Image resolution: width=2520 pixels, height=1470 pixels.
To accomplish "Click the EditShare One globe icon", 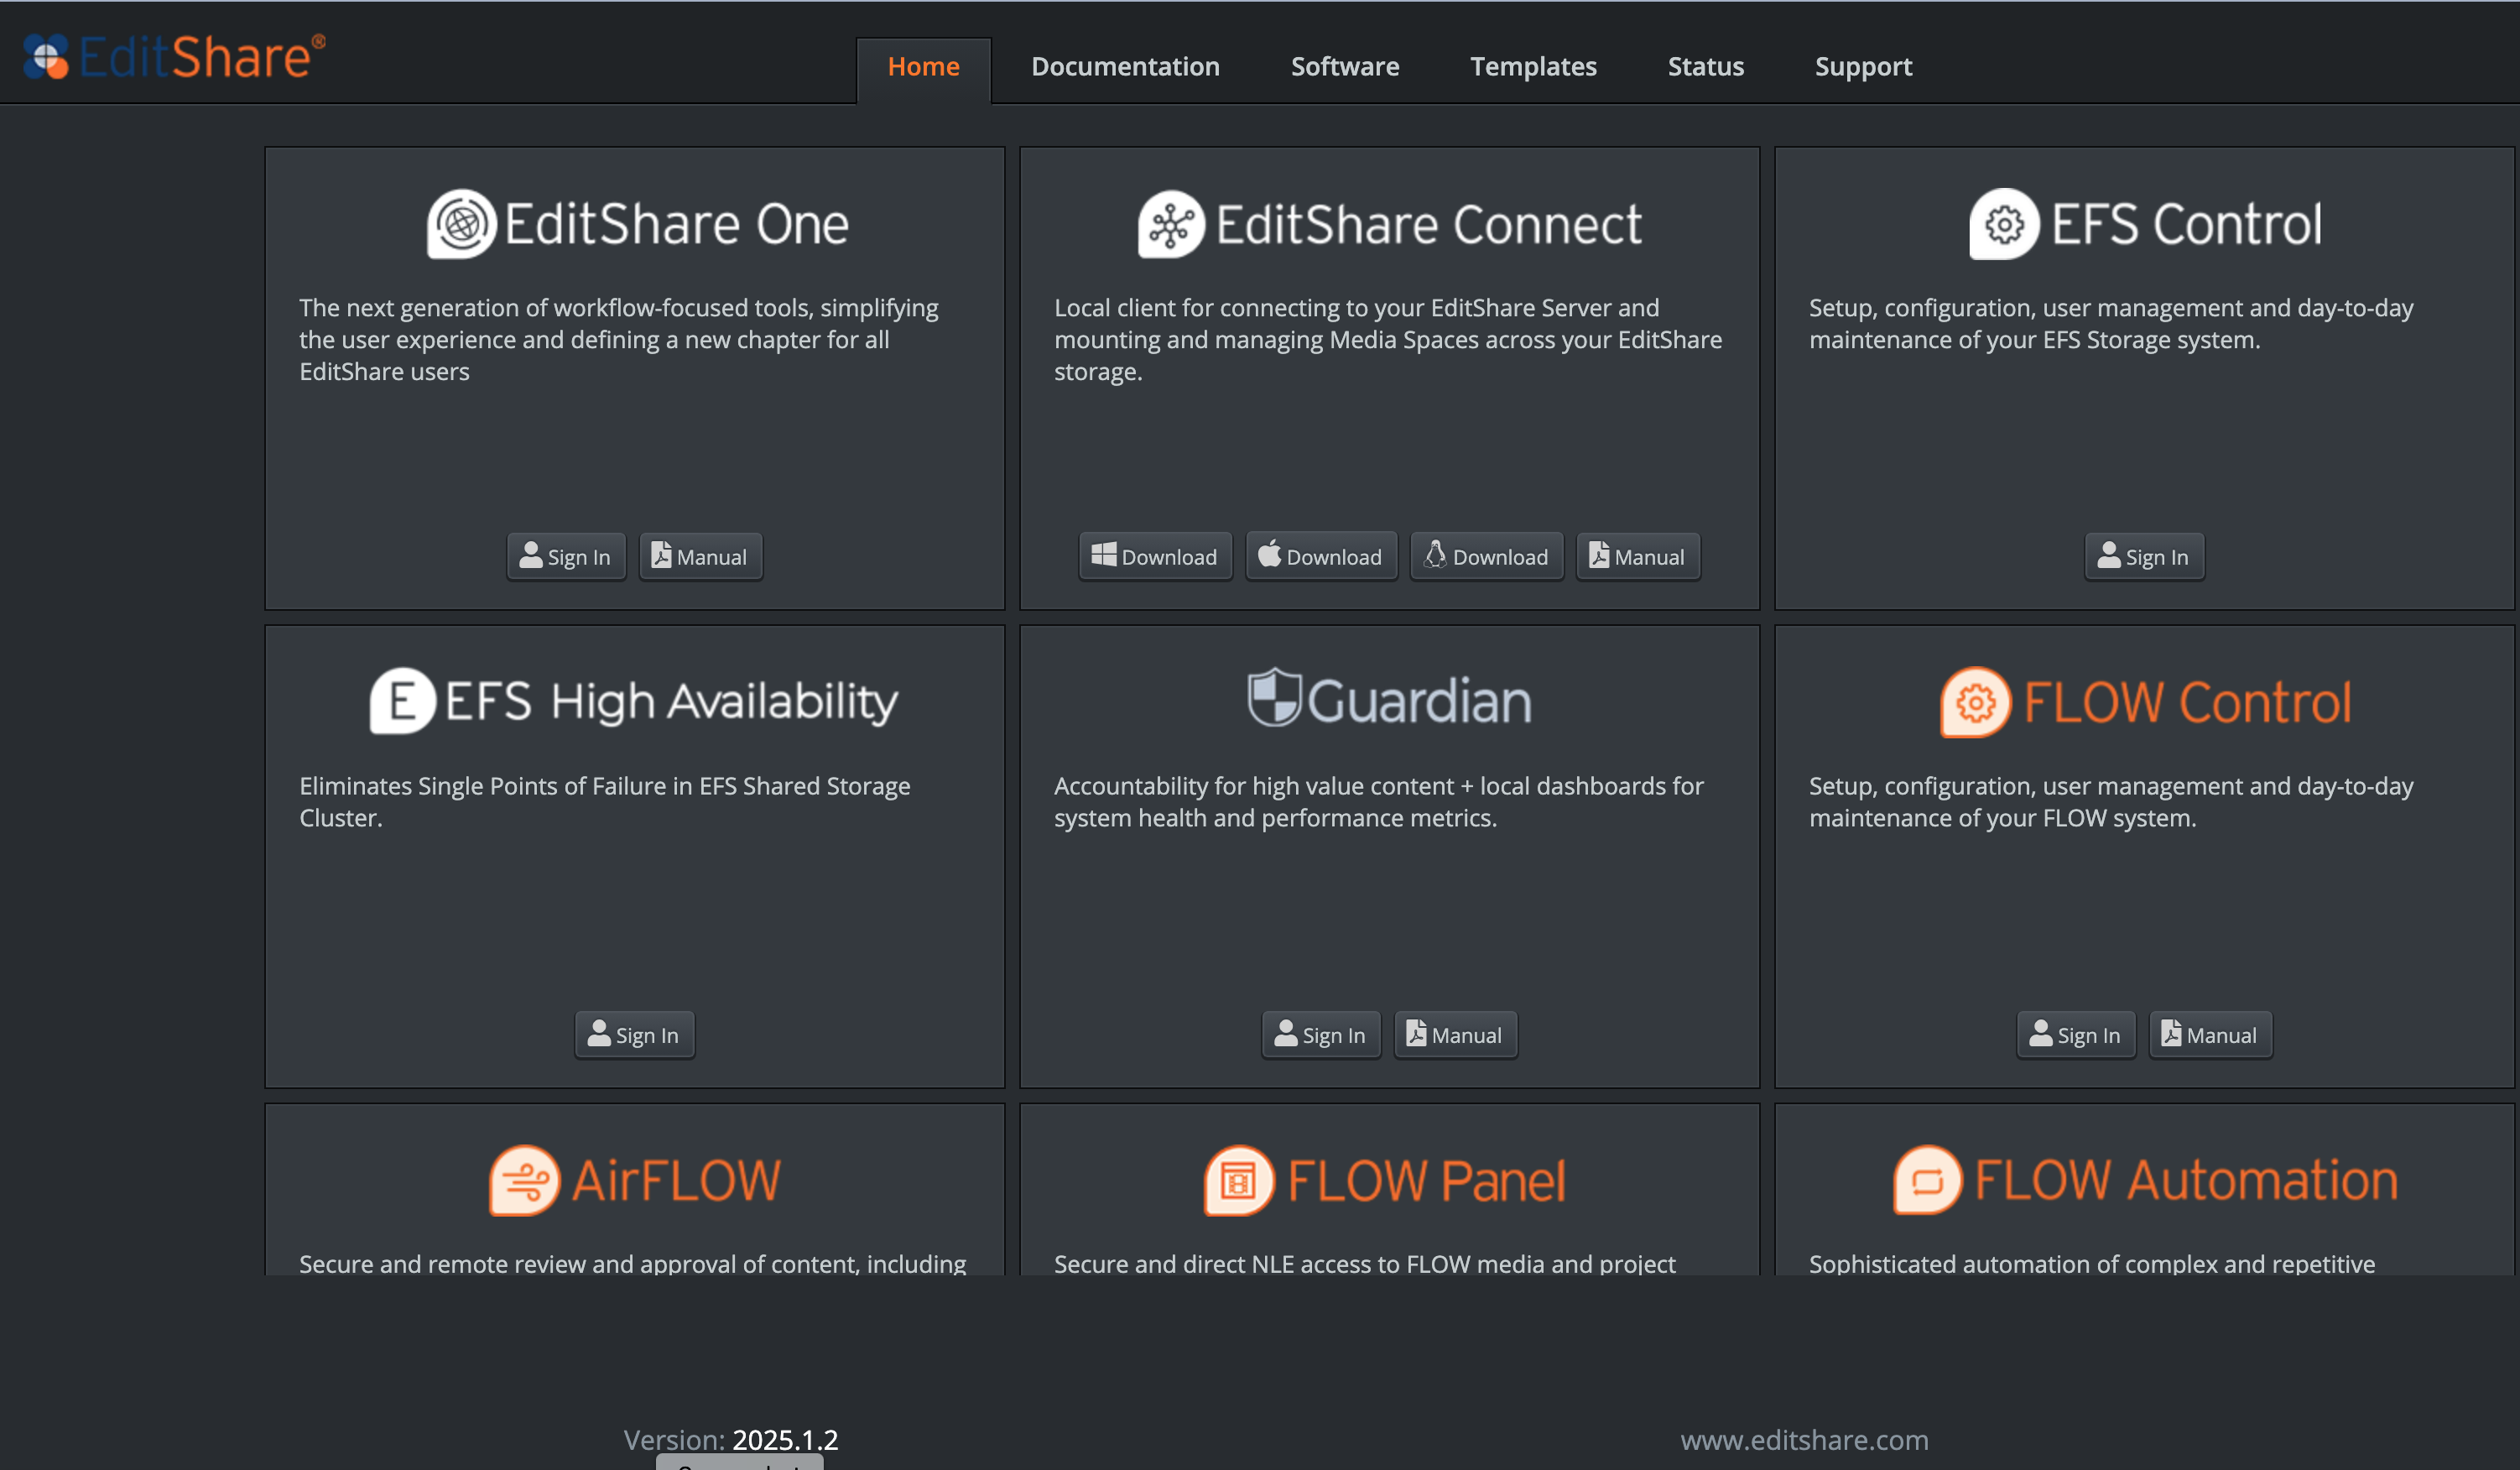I will point(461,224).
